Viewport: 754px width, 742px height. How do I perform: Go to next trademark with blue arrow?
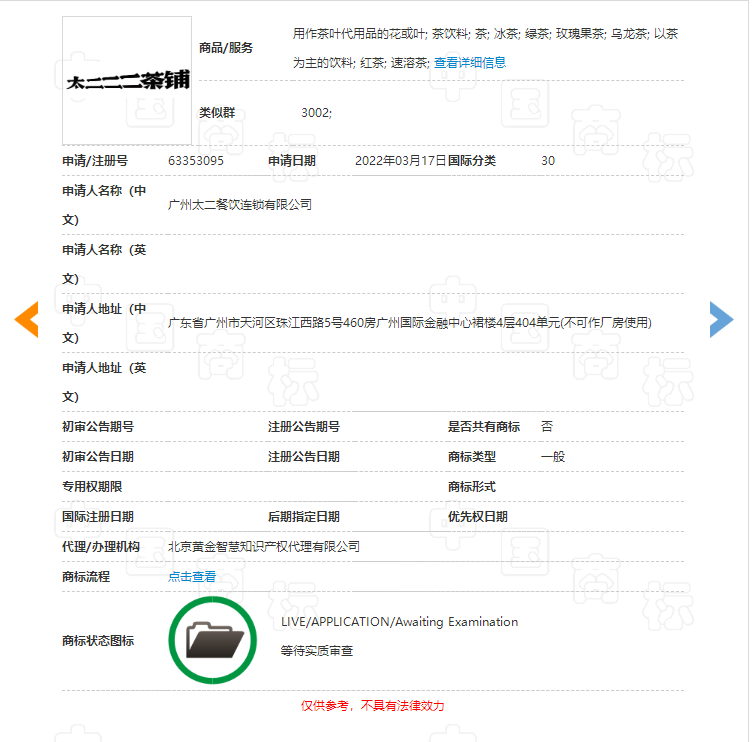(721, 319)
